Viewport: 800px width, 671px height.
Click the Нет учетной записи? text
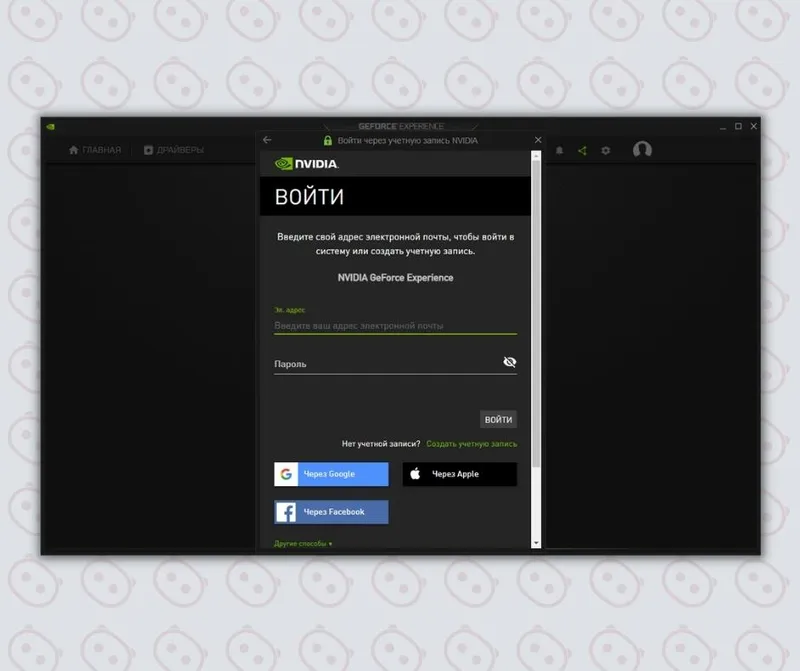381,444
